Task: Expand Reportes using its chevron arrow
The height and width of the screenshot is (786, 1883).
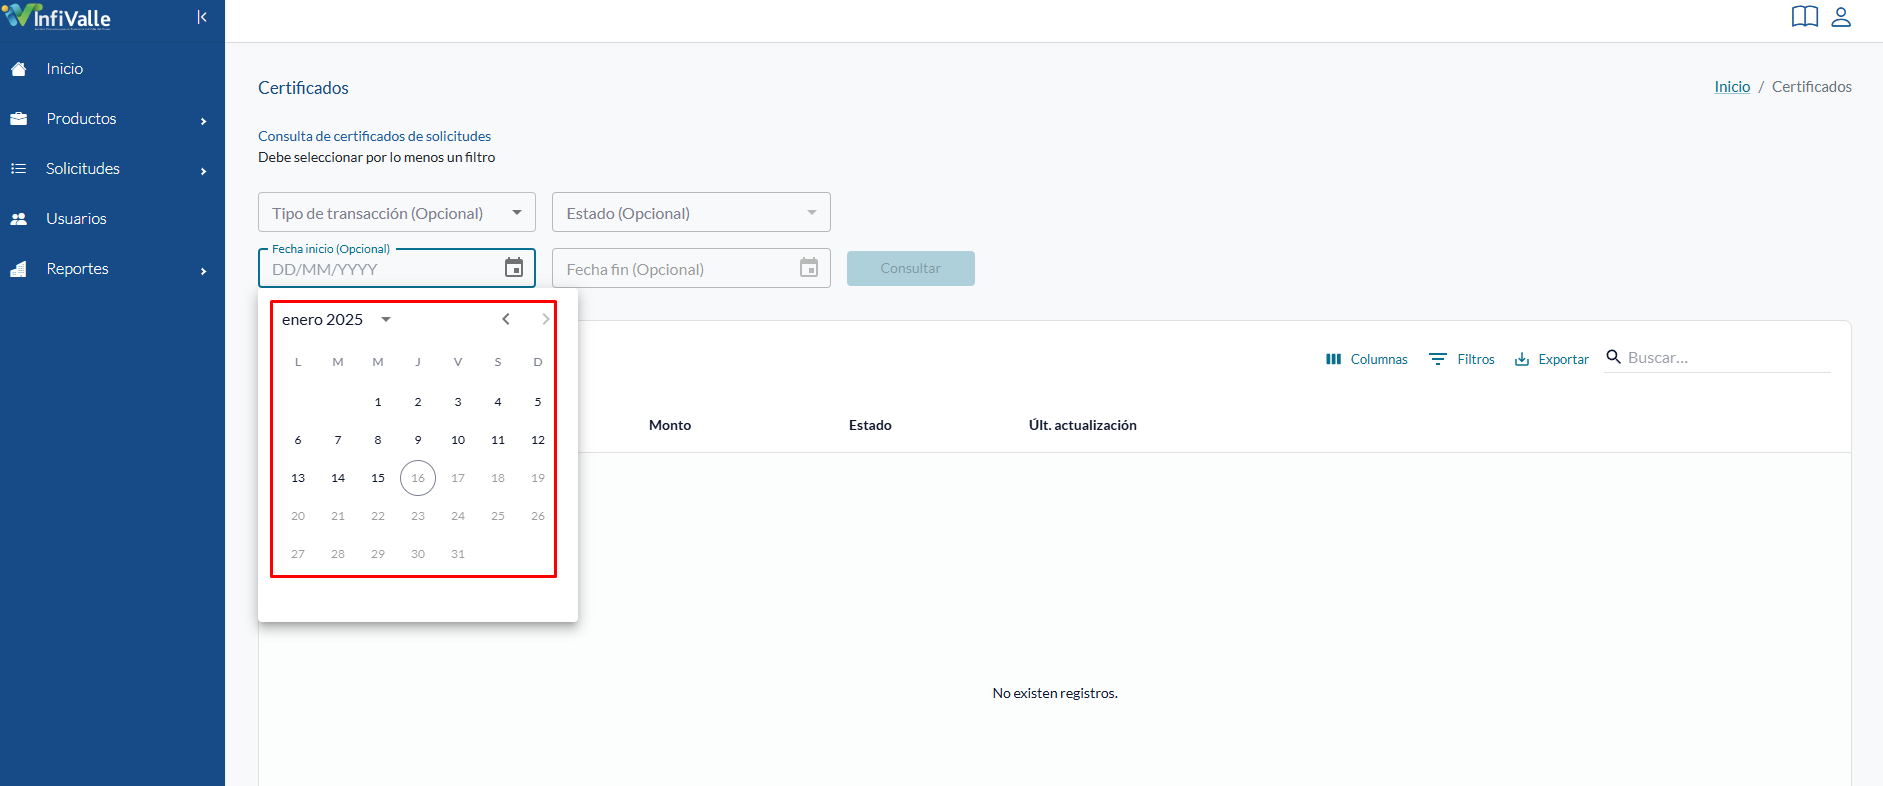Action: 203,271
